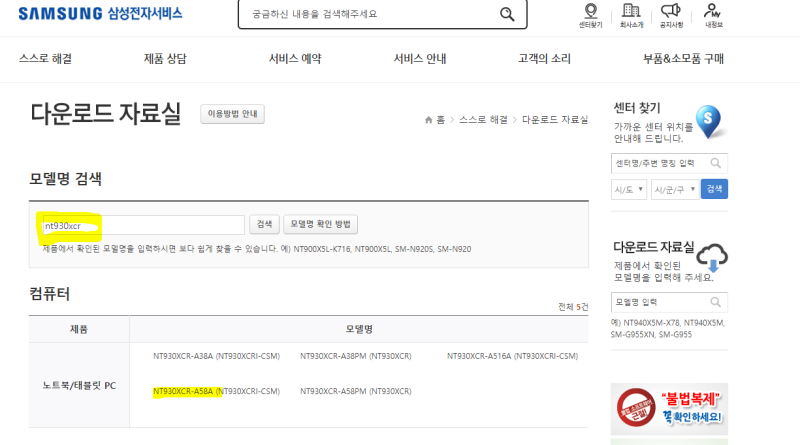Screen dimensions: 800x445
Task: Click the Samsung service logo
Action: coord(100,13)
